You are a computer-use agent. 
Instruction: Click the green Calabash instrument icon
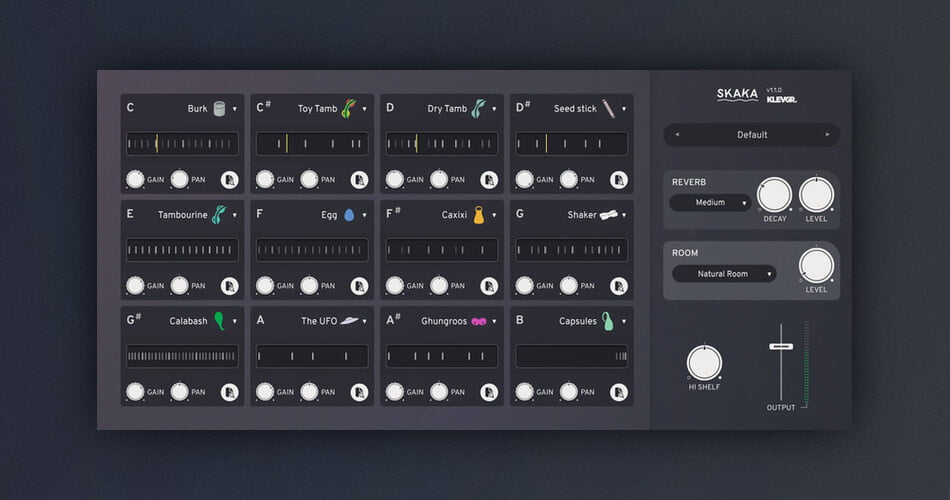click(x=219, y=321)
